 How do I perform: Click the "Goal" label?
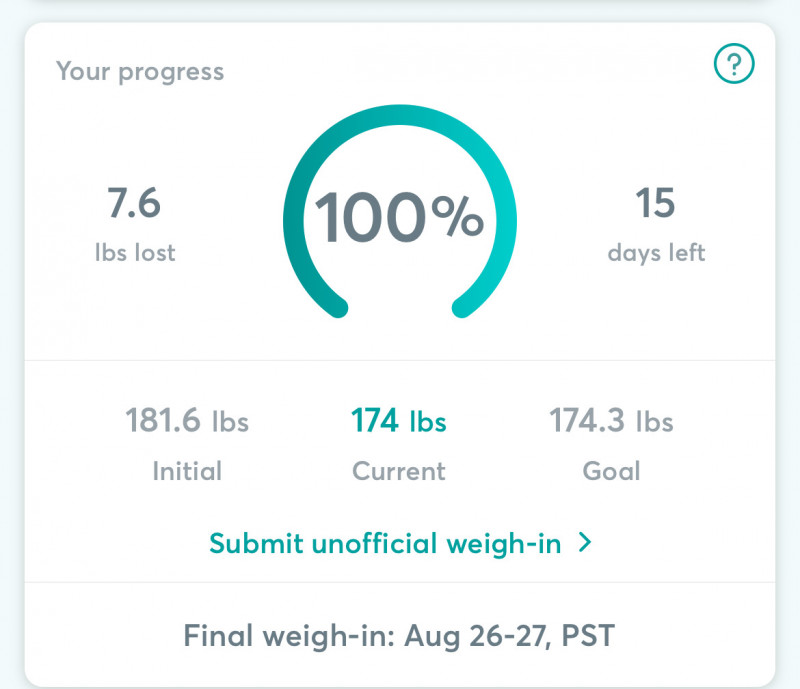point(611,470)
